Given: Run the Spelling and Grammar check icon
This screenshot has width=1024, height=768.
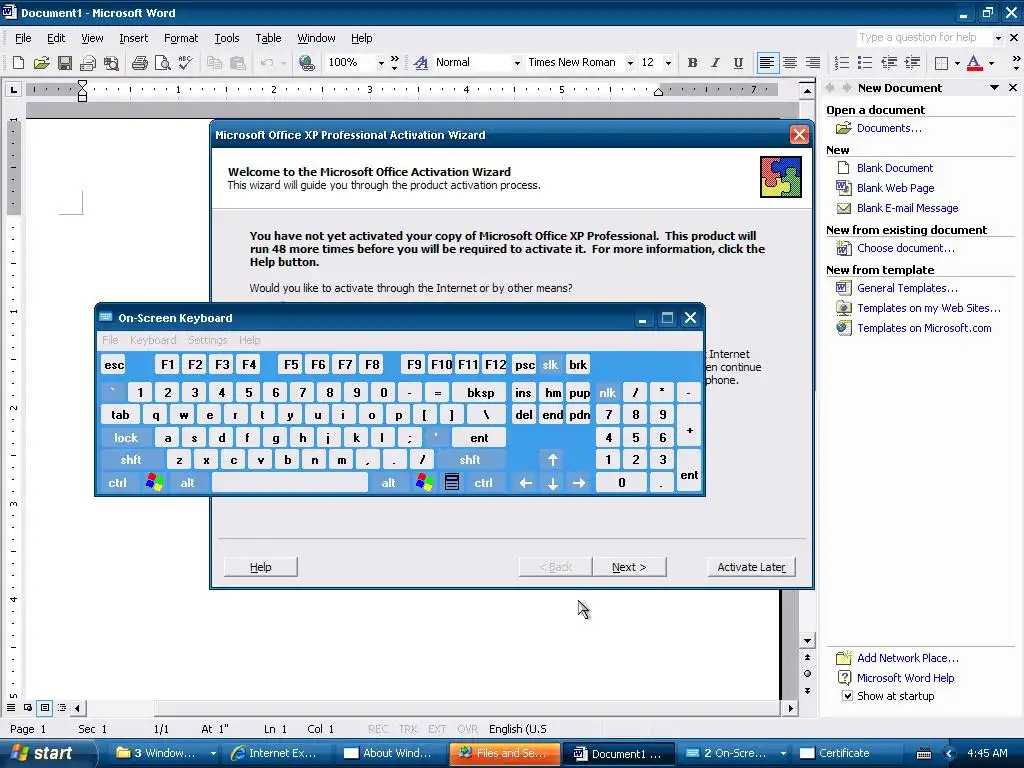Looking at the screenshot, I should (x=186, y=63).
